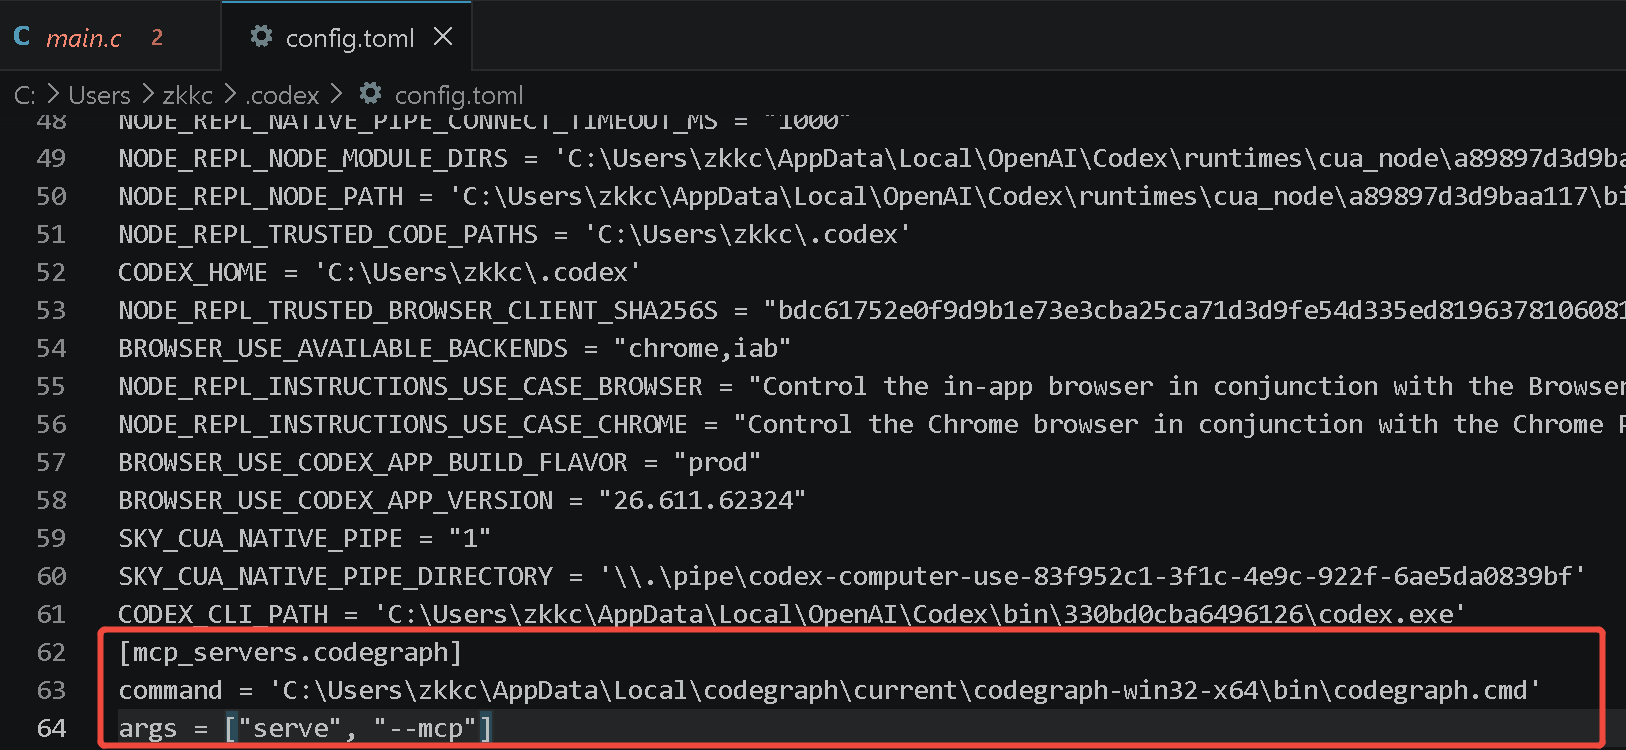
Task: Click the pipe path value on line 60
Action: click(x=1092, y=576)
